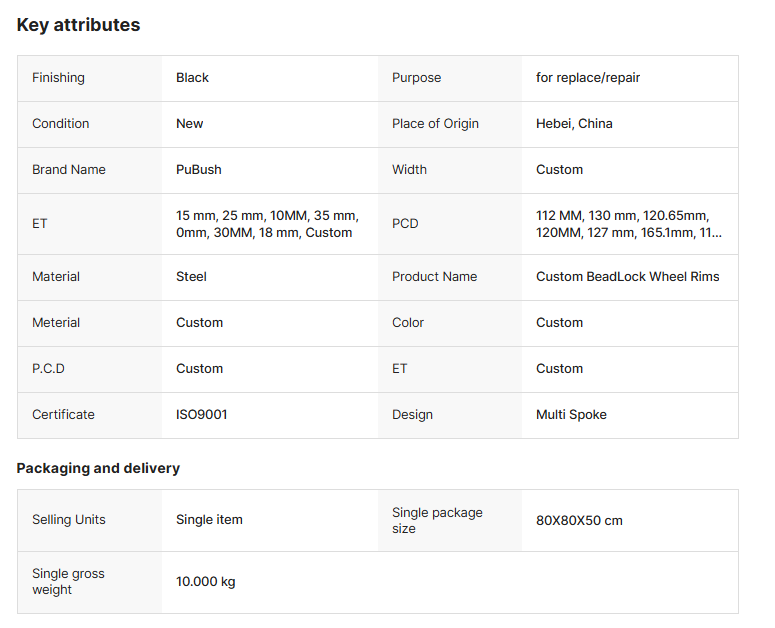Click the Place of Origin label
Image resolution: width=775 pixels, height=628 pixels.
tap(435, 124)
